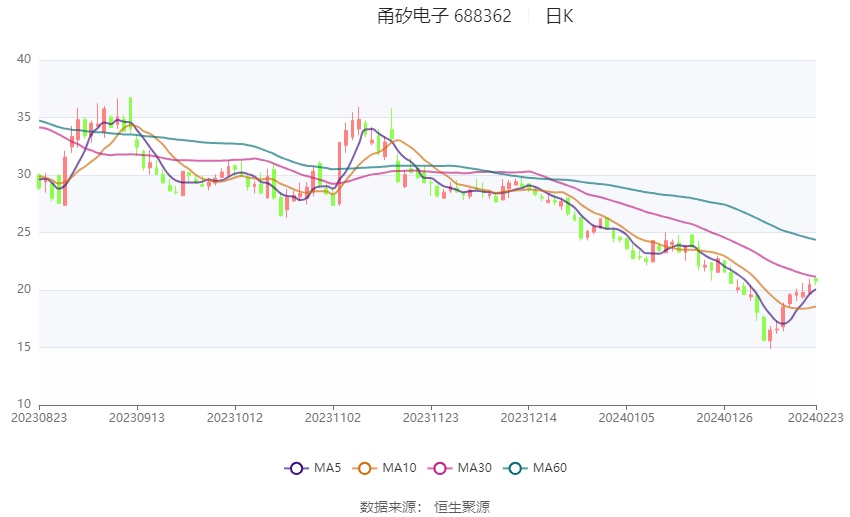This screenshot has height=517, width=850.
Task: Click the y-axis value 25
Action: point(24,232)
